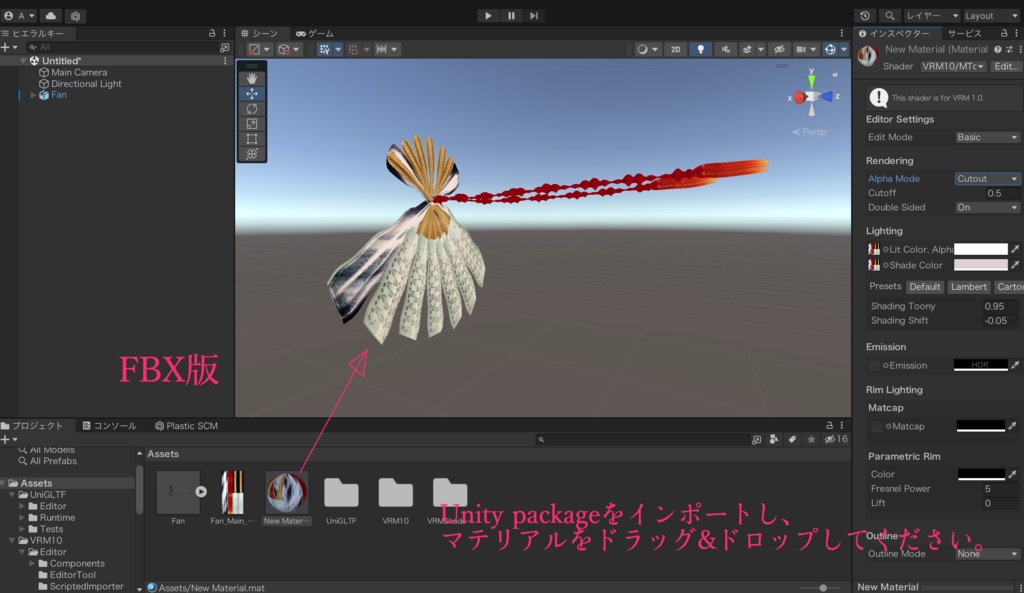1024x593 pixels.
Task: Click the Step frame button
Action: 534,16
